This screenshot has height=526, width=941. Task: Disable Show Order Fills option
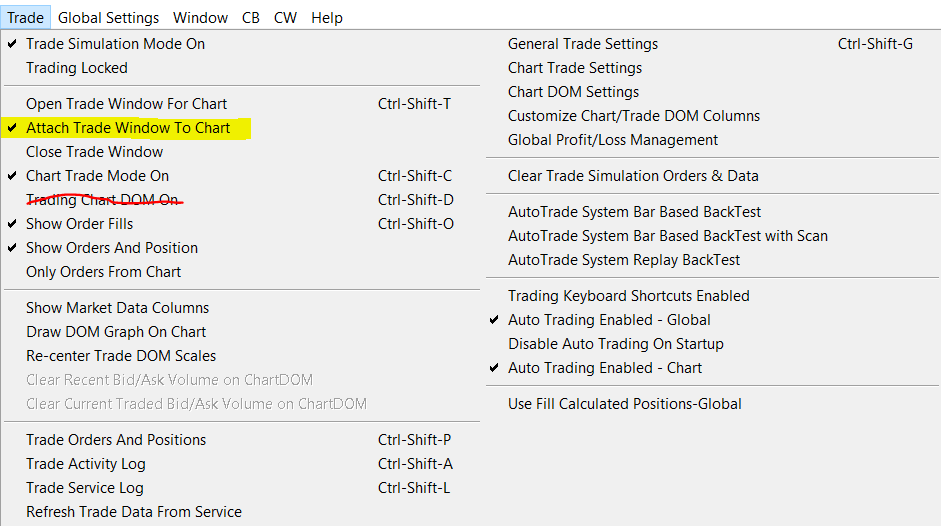(79, 224)
